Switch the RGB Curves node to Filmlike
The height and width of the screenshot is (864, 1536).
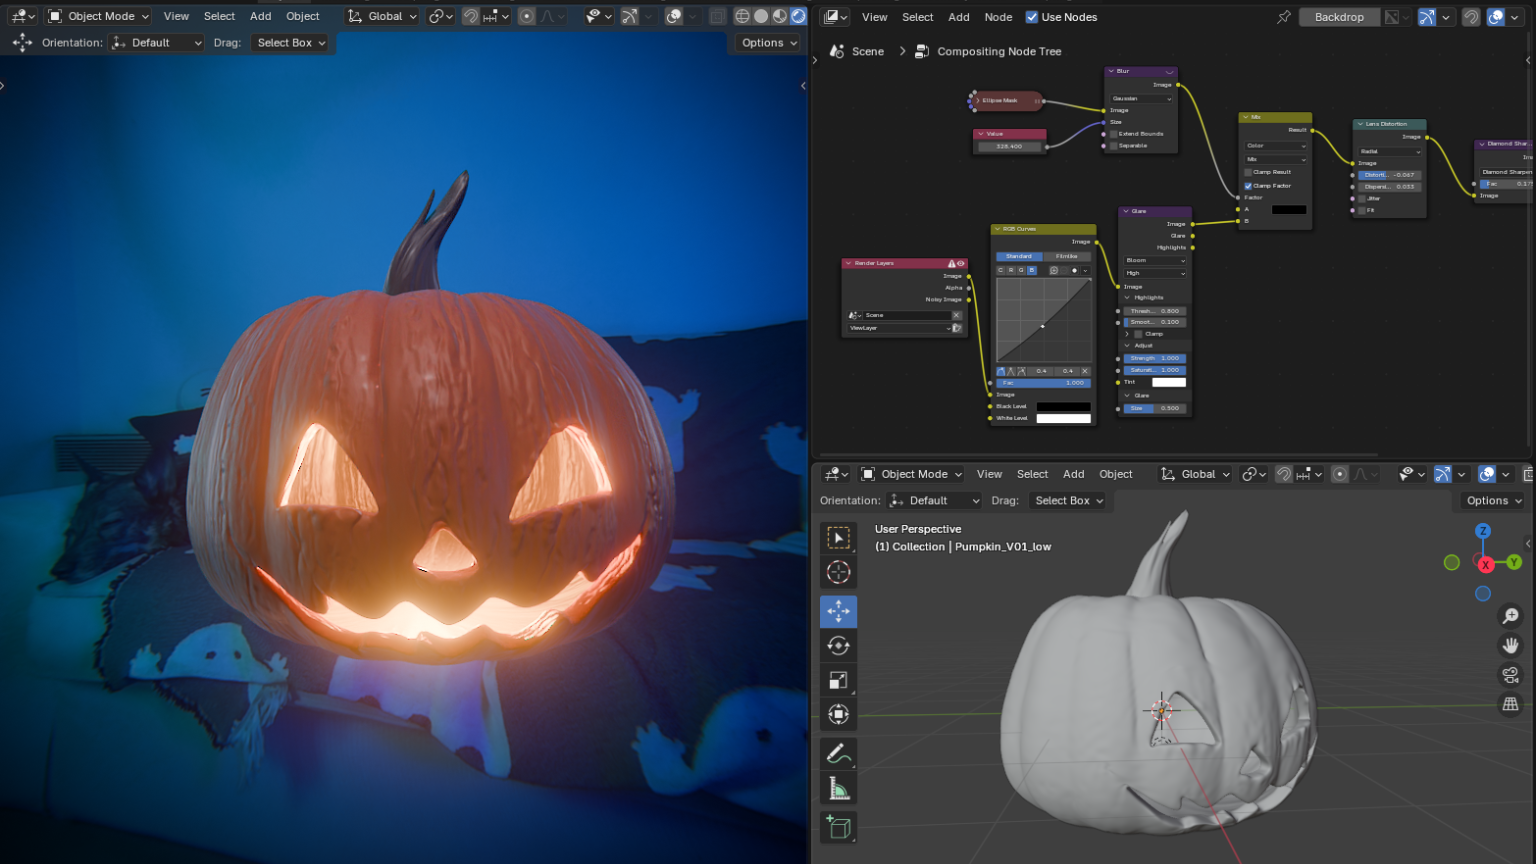(1066, 256)
